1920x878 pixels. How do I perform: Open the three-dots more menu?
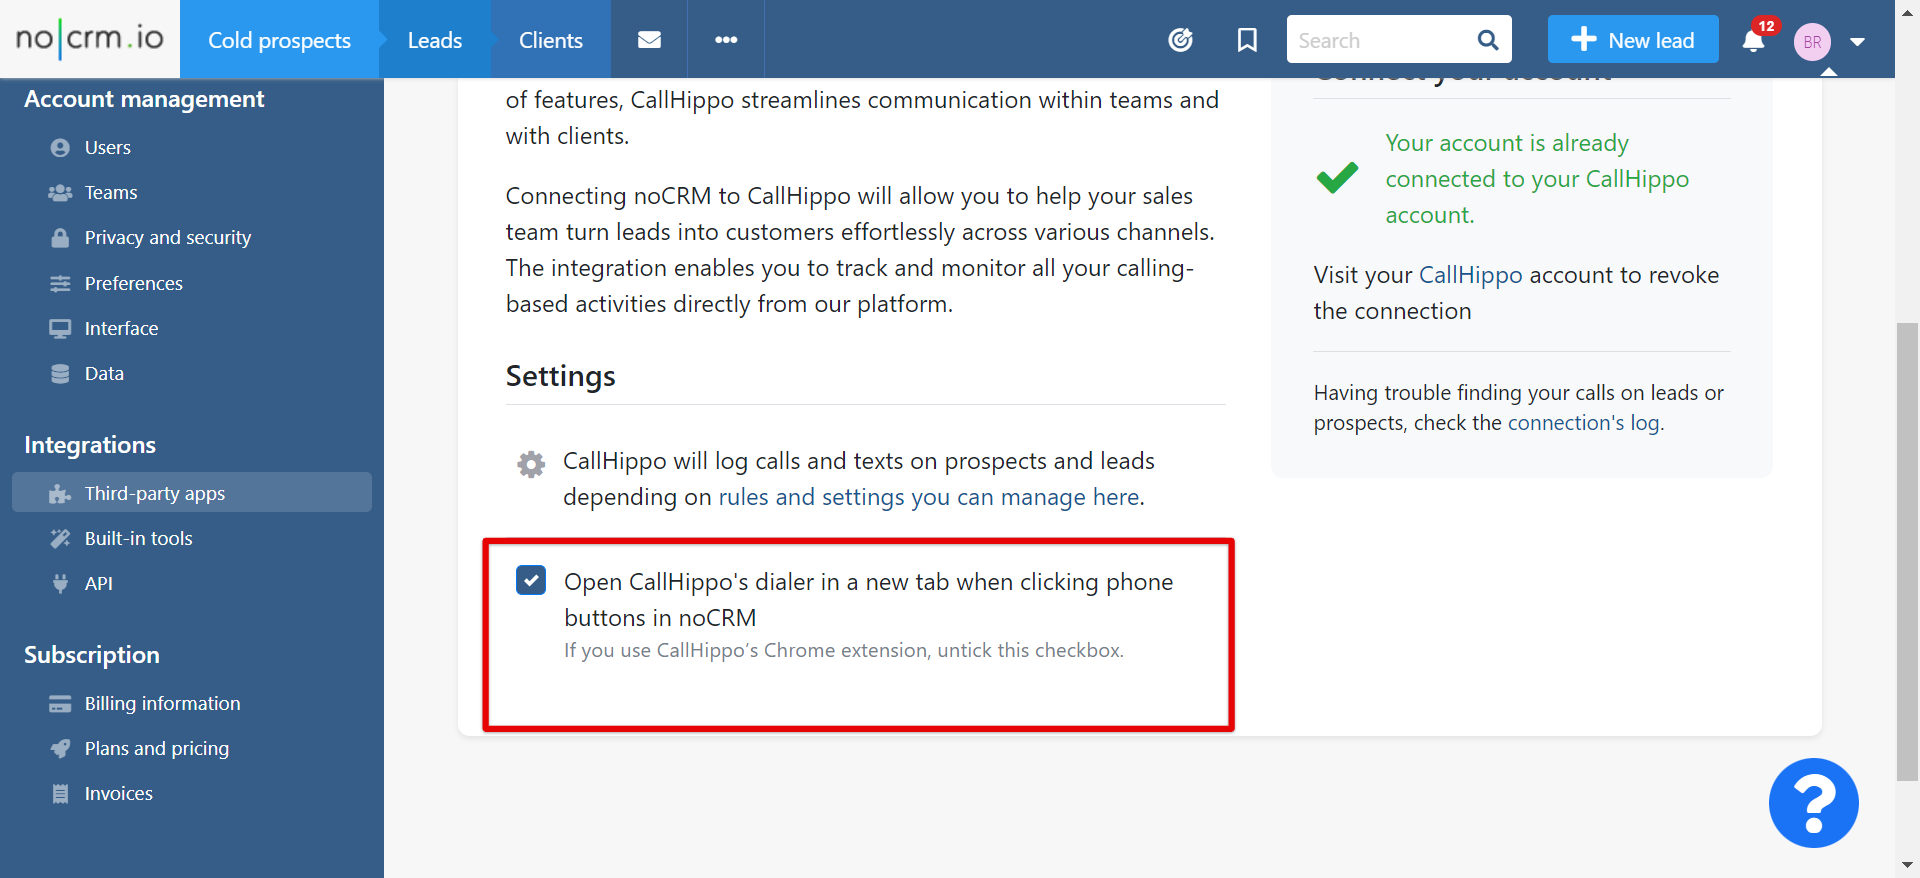726,40
